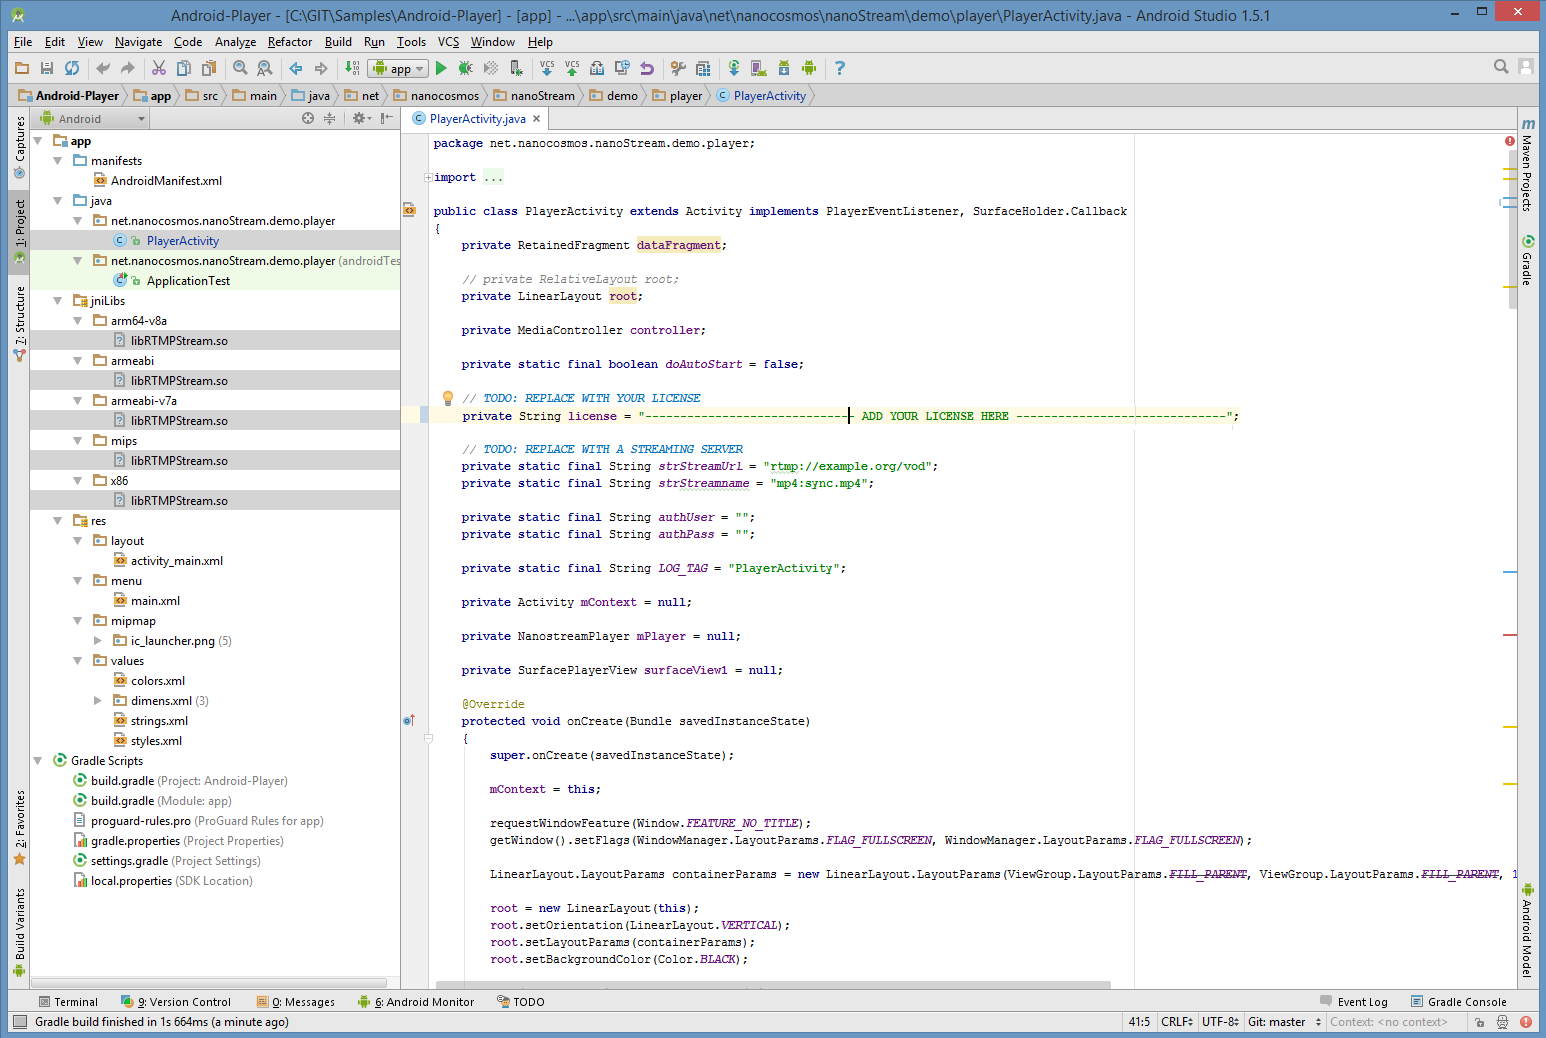Toggle the Captures tool window
Screen dimensions: 1546x1038
(x=19, y=146)
